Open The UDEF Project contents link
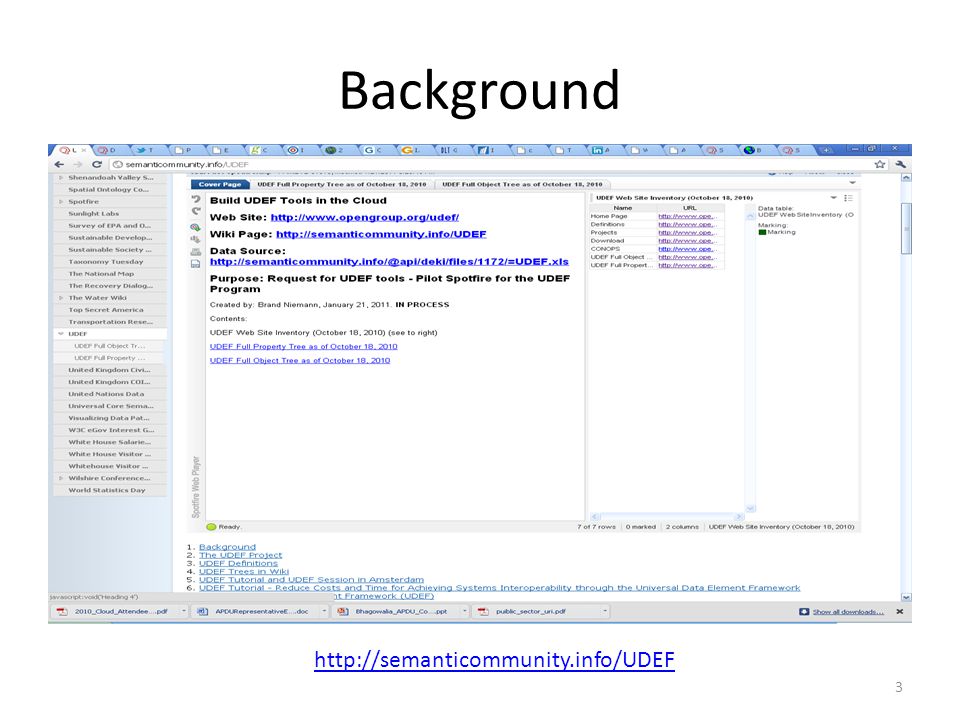Screen dimensions: 960x720 click(x=240, y=555)
